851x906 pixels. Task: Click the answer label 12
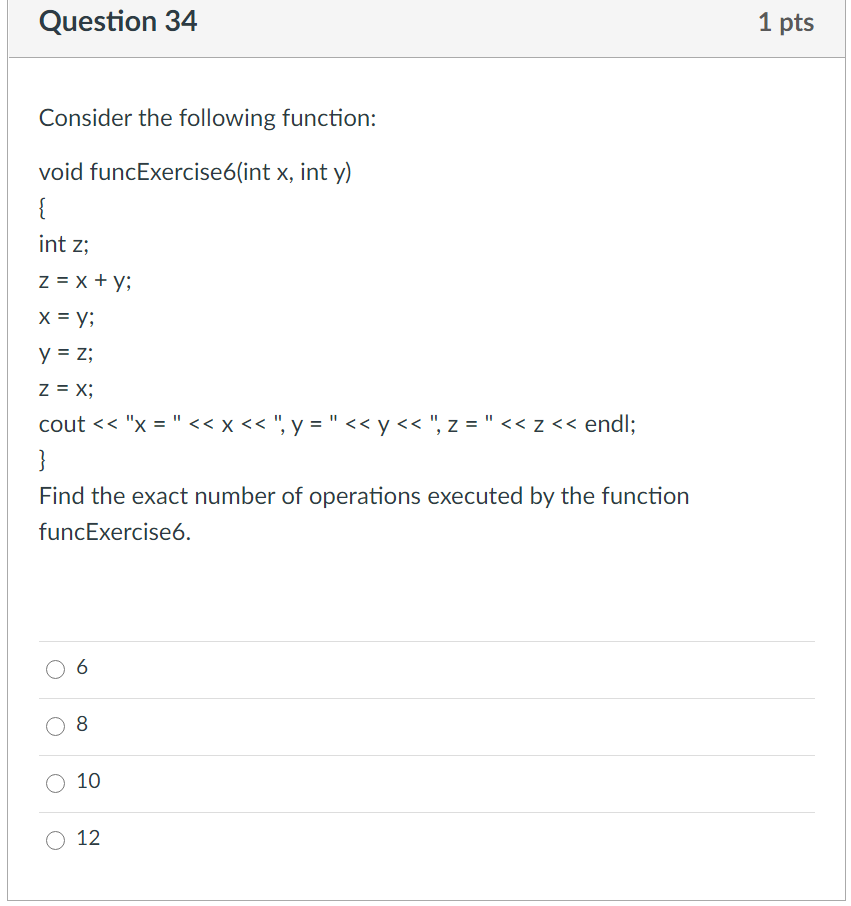[x=87, y=838]
